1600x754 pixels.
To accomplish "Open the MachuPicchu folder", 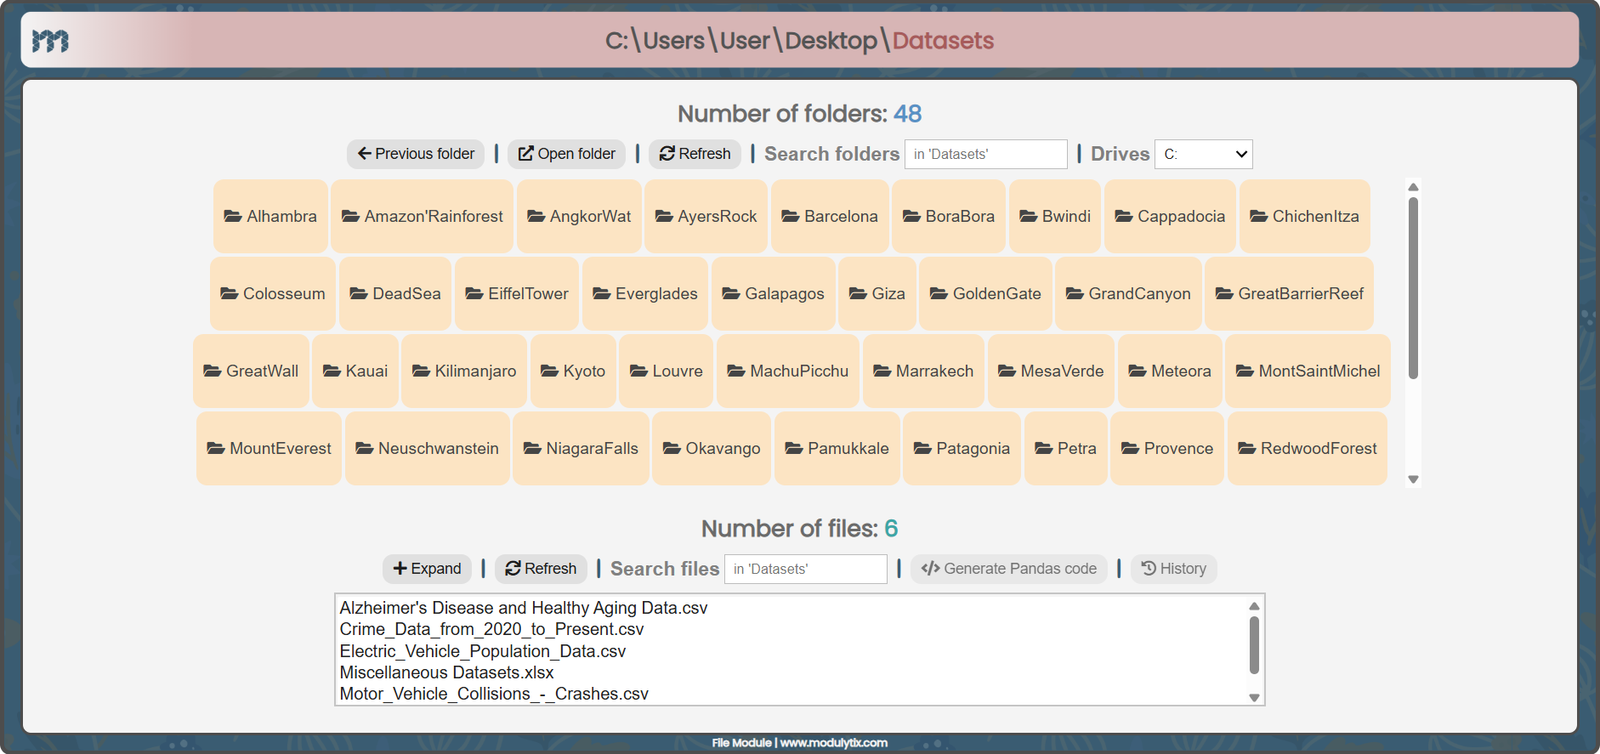I will point(788,371).
